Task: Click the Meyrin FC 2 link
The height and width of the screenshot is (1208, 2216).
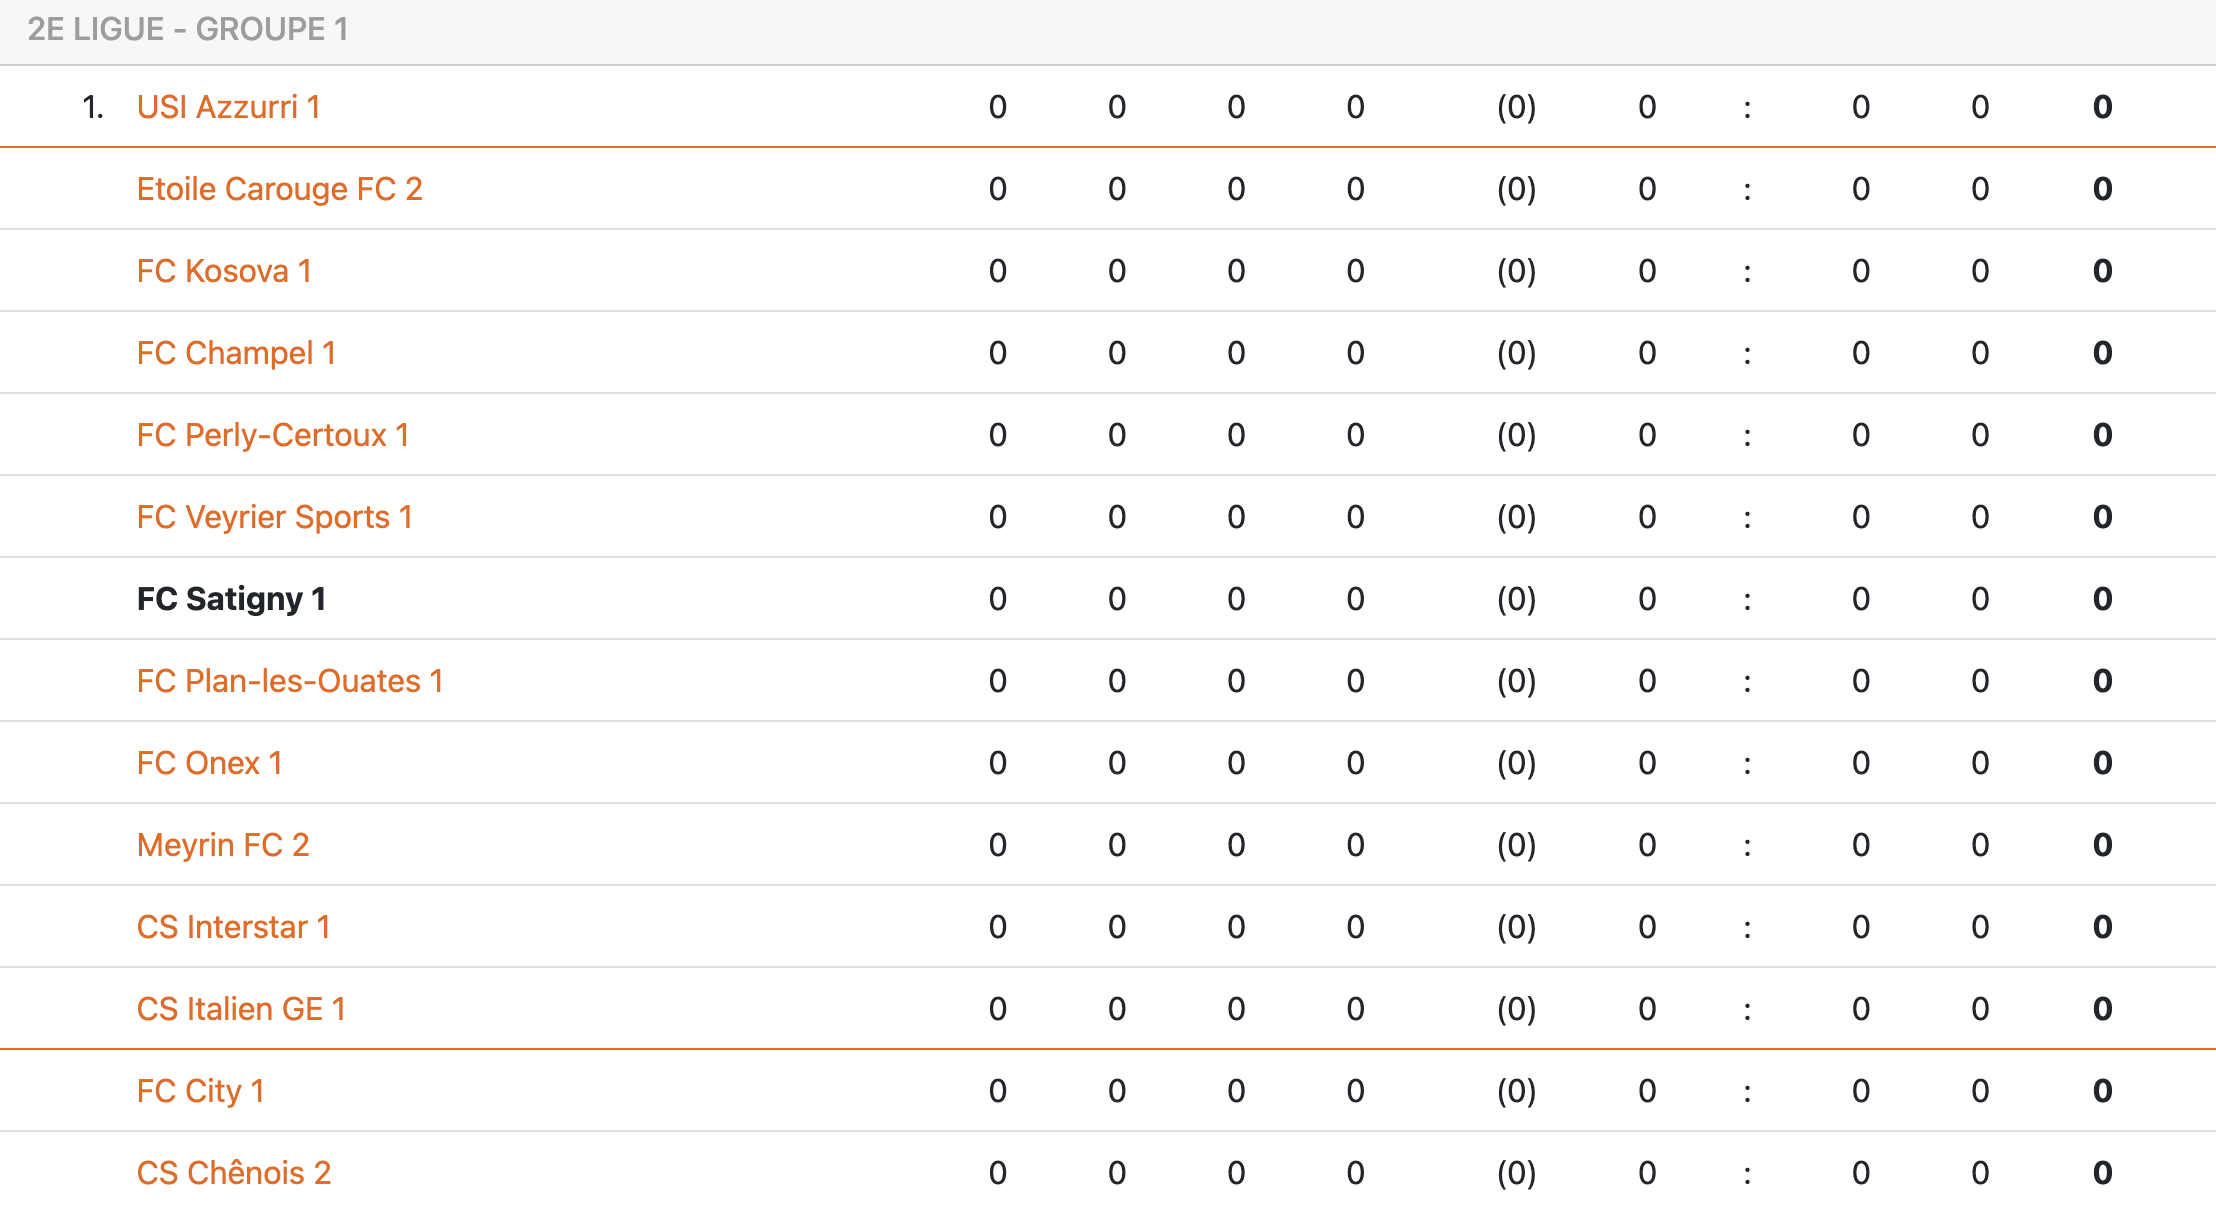Action: 223,845
